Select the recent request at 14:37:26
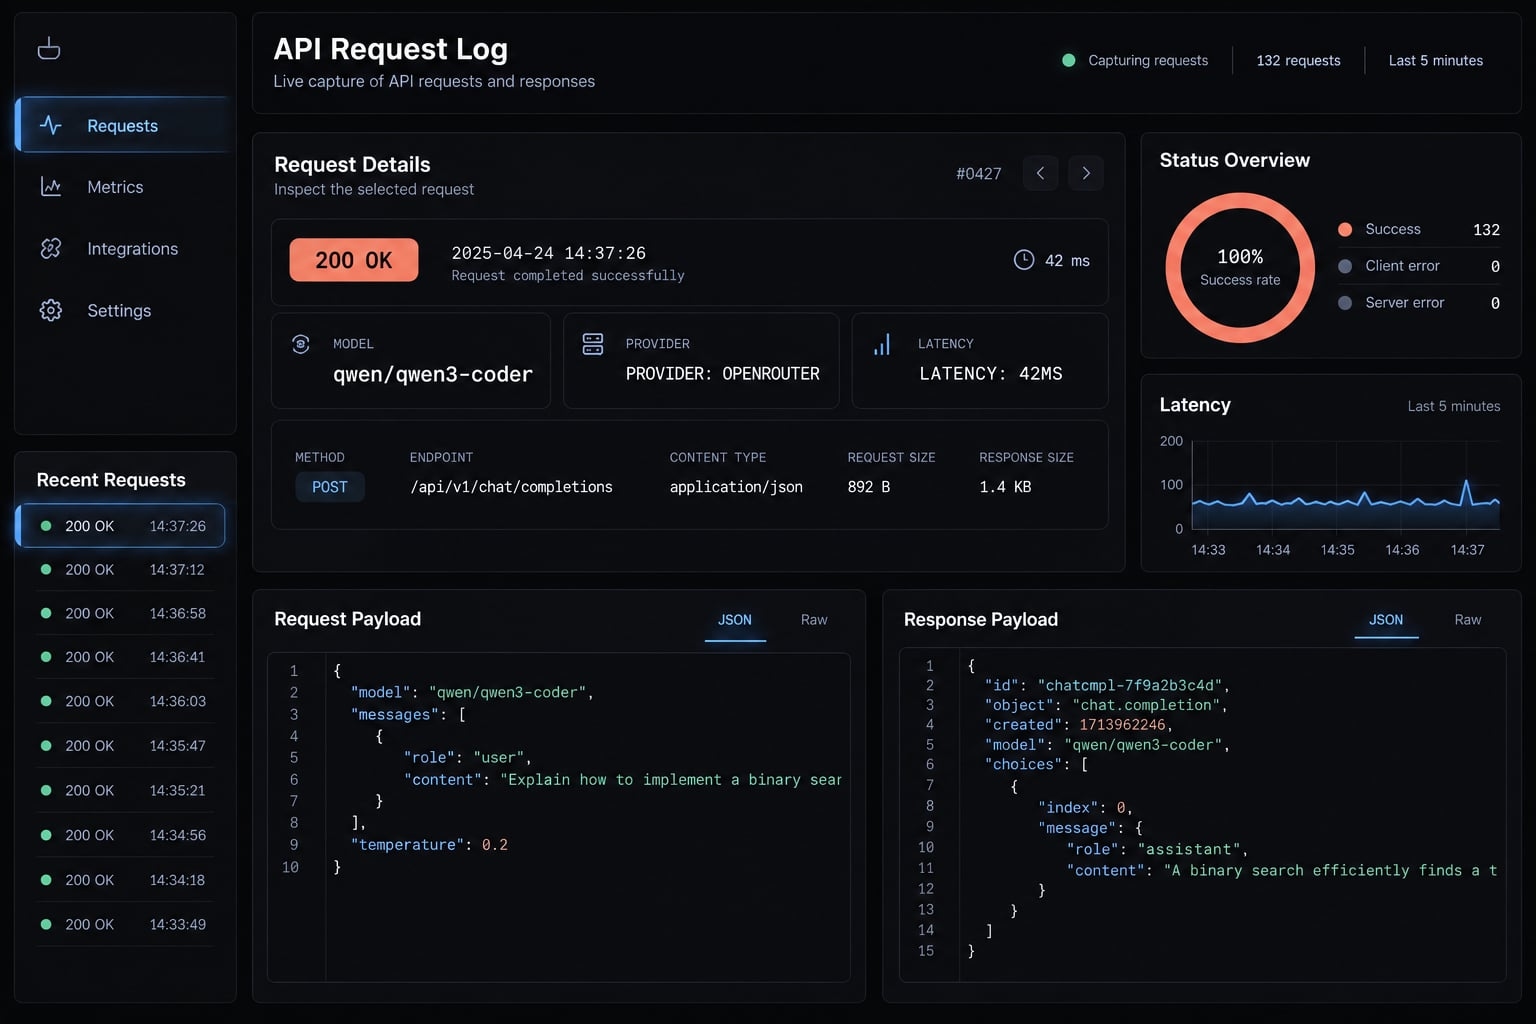The width and height of the screenshot is (1536, 1024). [x=121, y=526]
